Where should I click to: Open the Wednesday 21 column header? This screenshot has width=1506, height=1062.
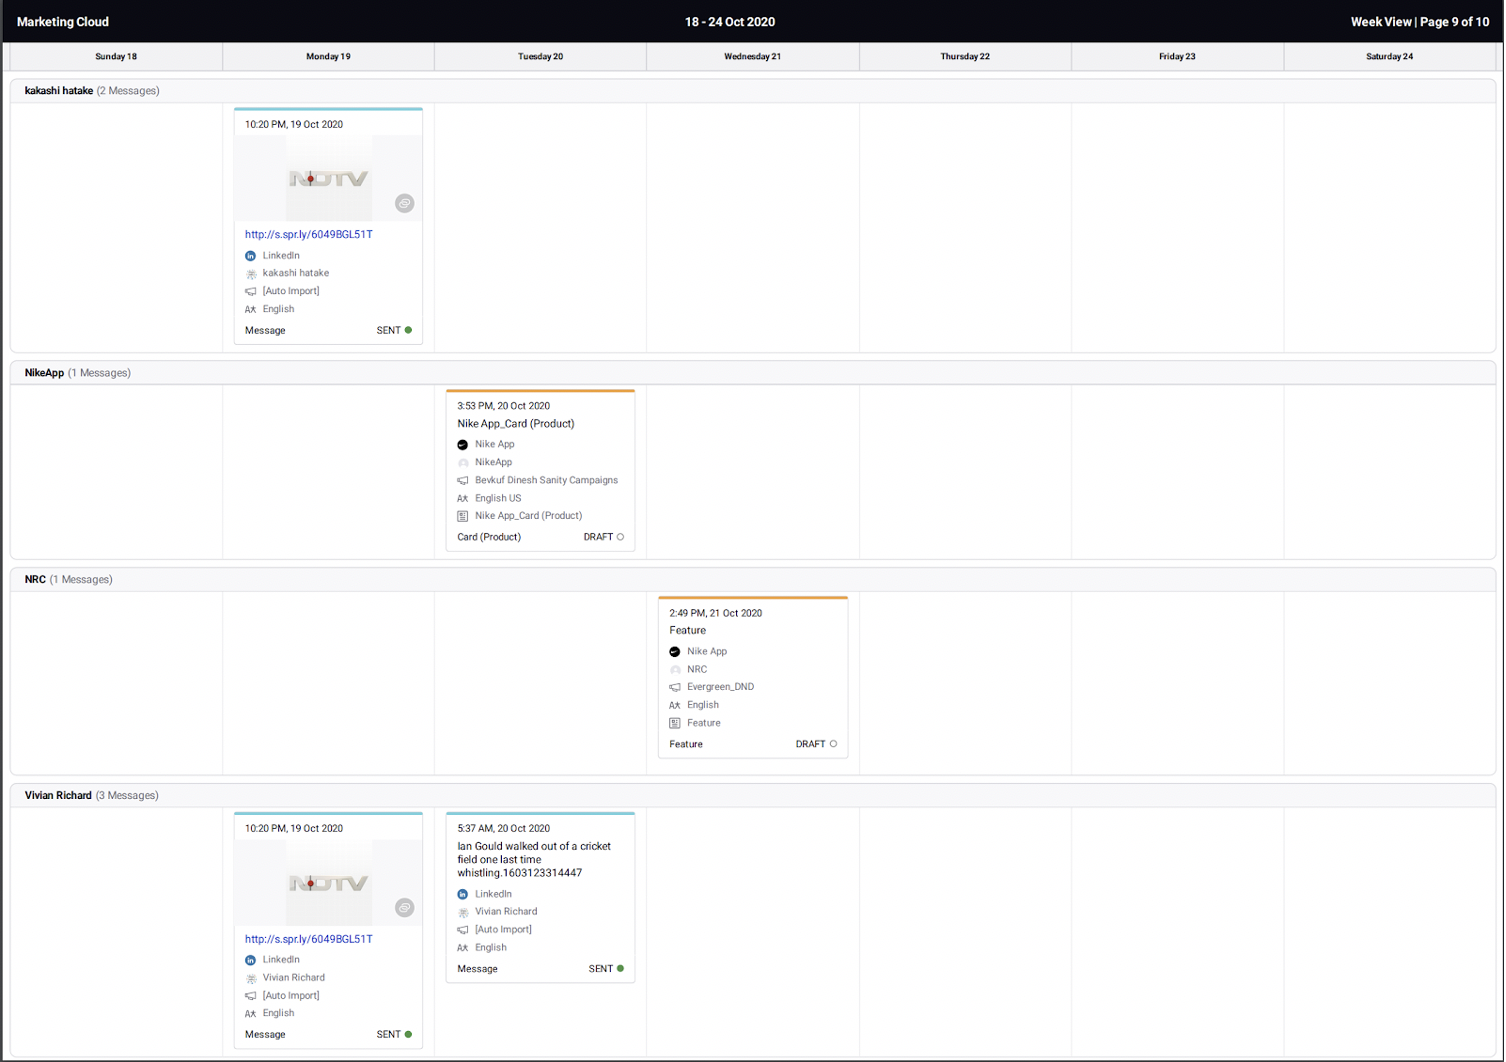(x=752, y=57)
